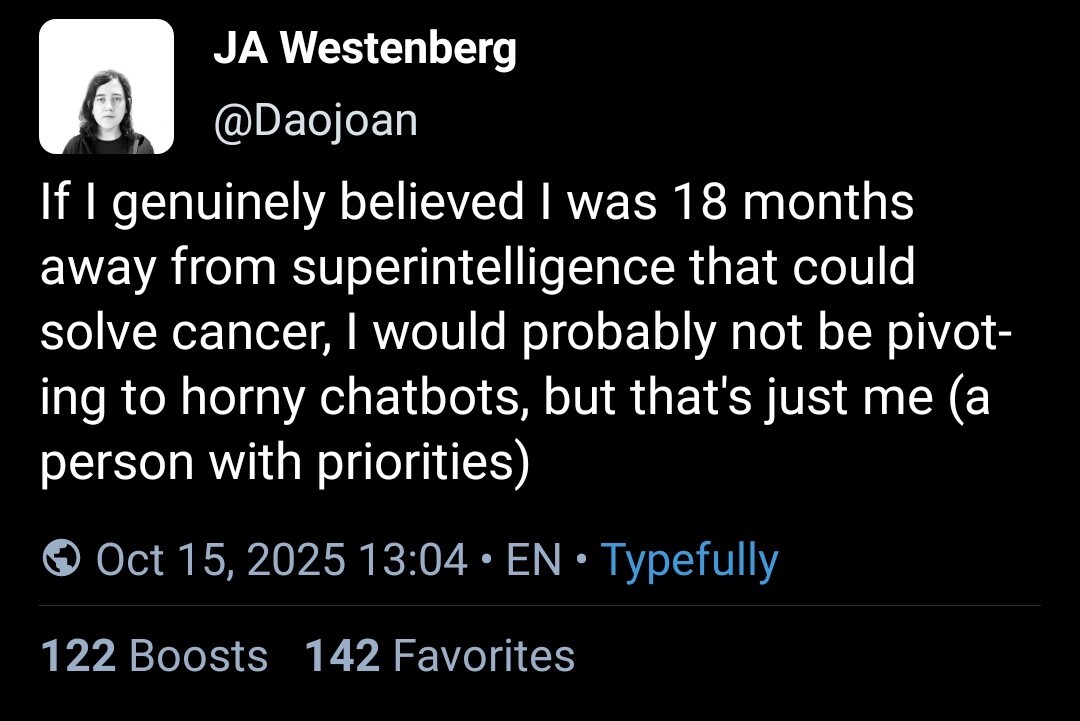1080x721 pixels.
Task: Open the Typefully application link
Action: 689,560
